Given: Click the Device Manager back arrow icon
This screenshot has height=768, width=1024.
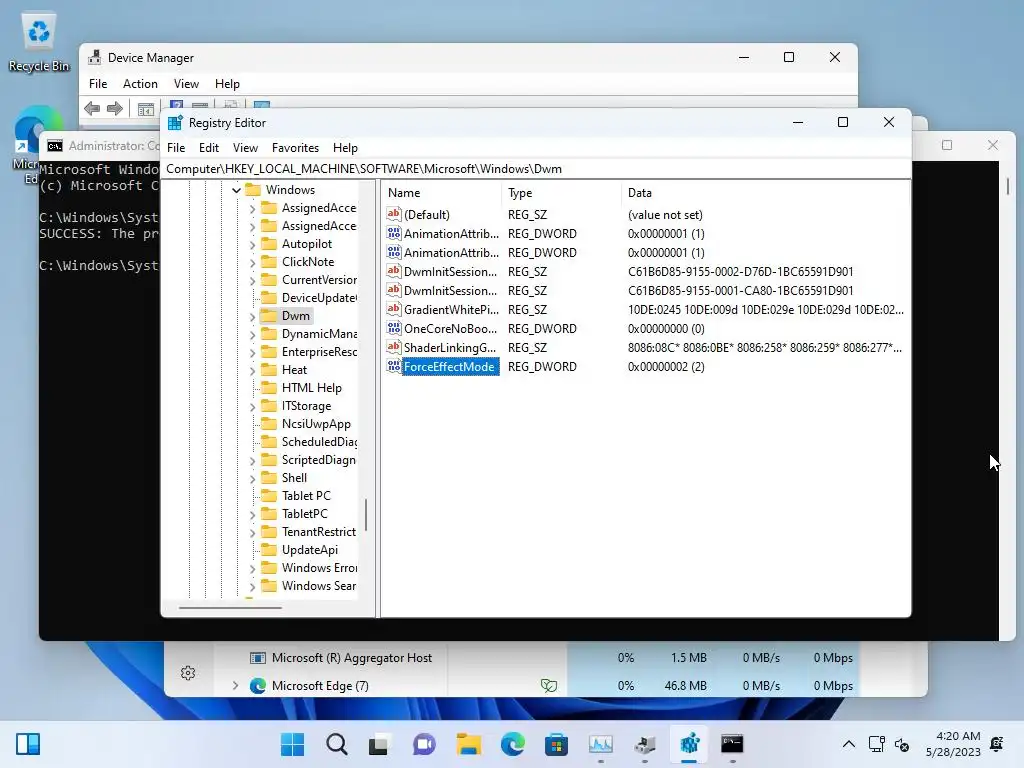Looking at the screenshot, I should tap(92, 108).
